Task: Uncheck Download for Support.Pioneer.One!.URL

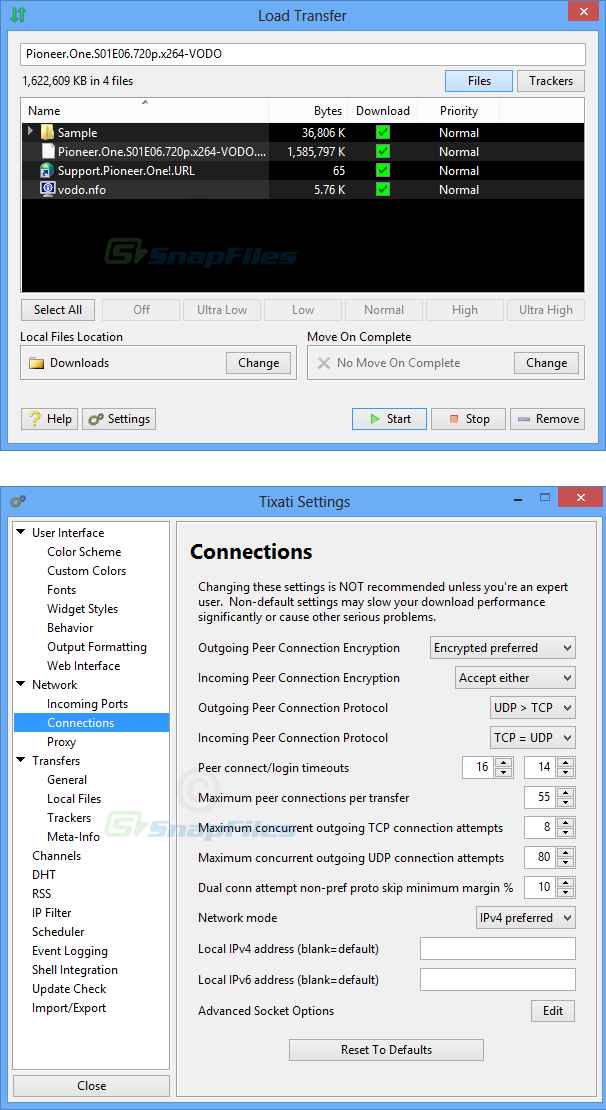Action: pyautogui.click(x=383, y=171)
